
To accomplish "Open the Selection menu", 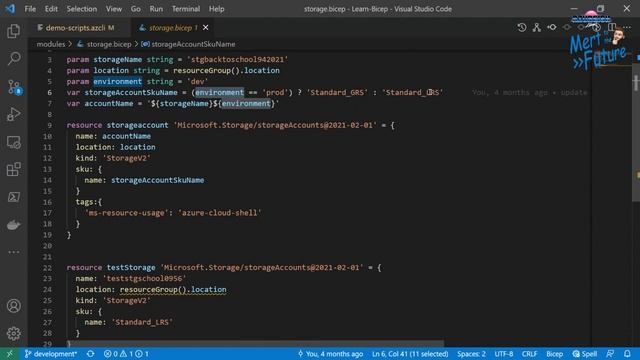I will coord(82,9).
